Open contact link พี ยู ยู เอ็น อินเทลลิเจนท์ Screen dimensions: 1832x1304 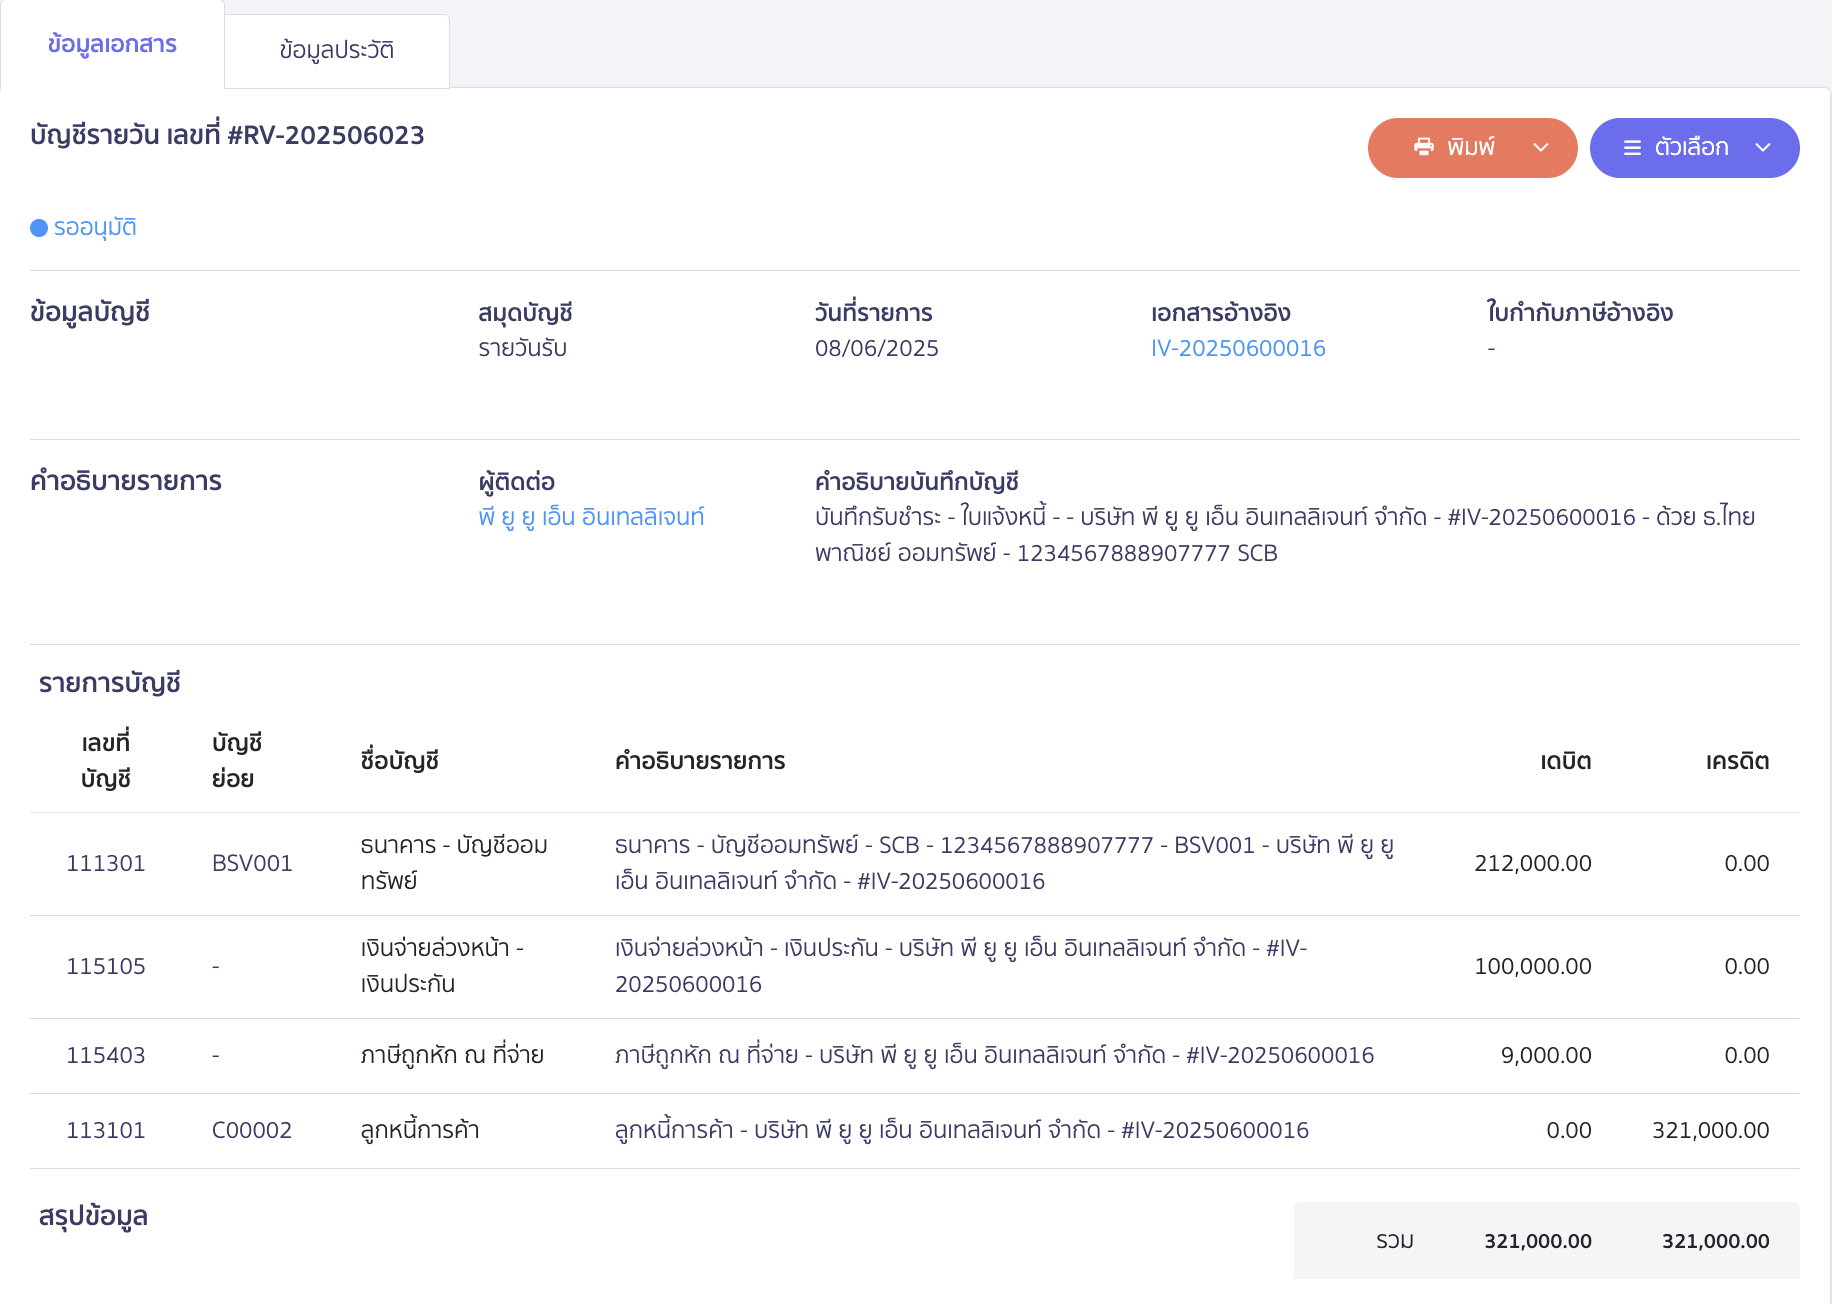(591, 517)
